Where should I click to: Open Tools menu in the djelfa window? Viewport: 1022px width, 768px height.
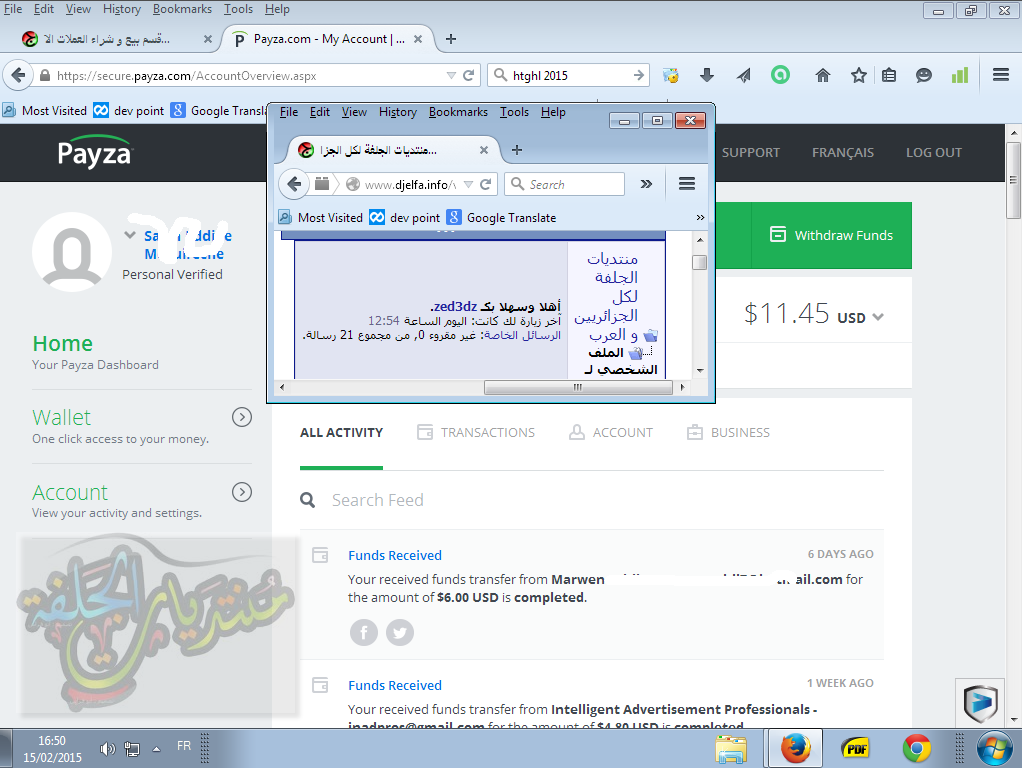[514, 112]
